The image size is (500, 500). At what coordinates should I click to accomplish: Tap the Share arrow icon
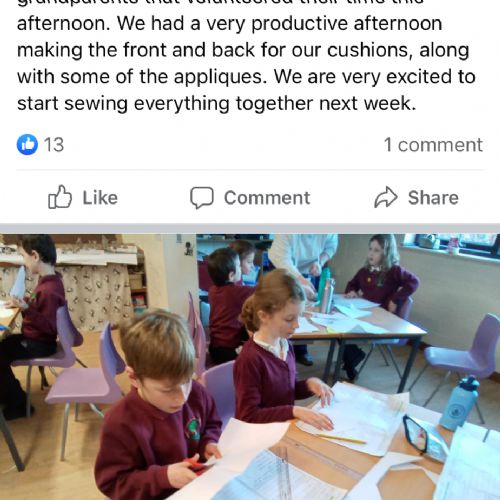[386, 197]
